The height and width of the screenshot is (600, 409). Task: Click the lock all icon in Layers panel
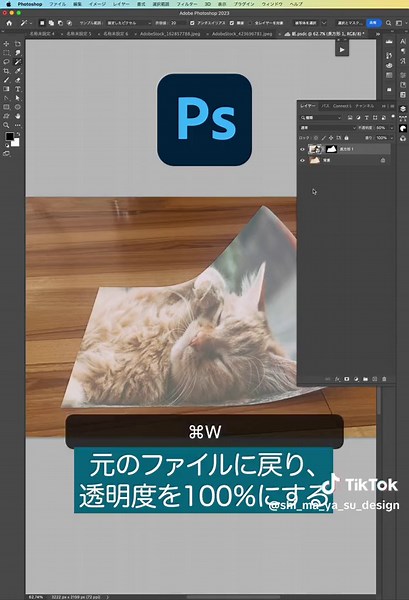coord(347,138)
